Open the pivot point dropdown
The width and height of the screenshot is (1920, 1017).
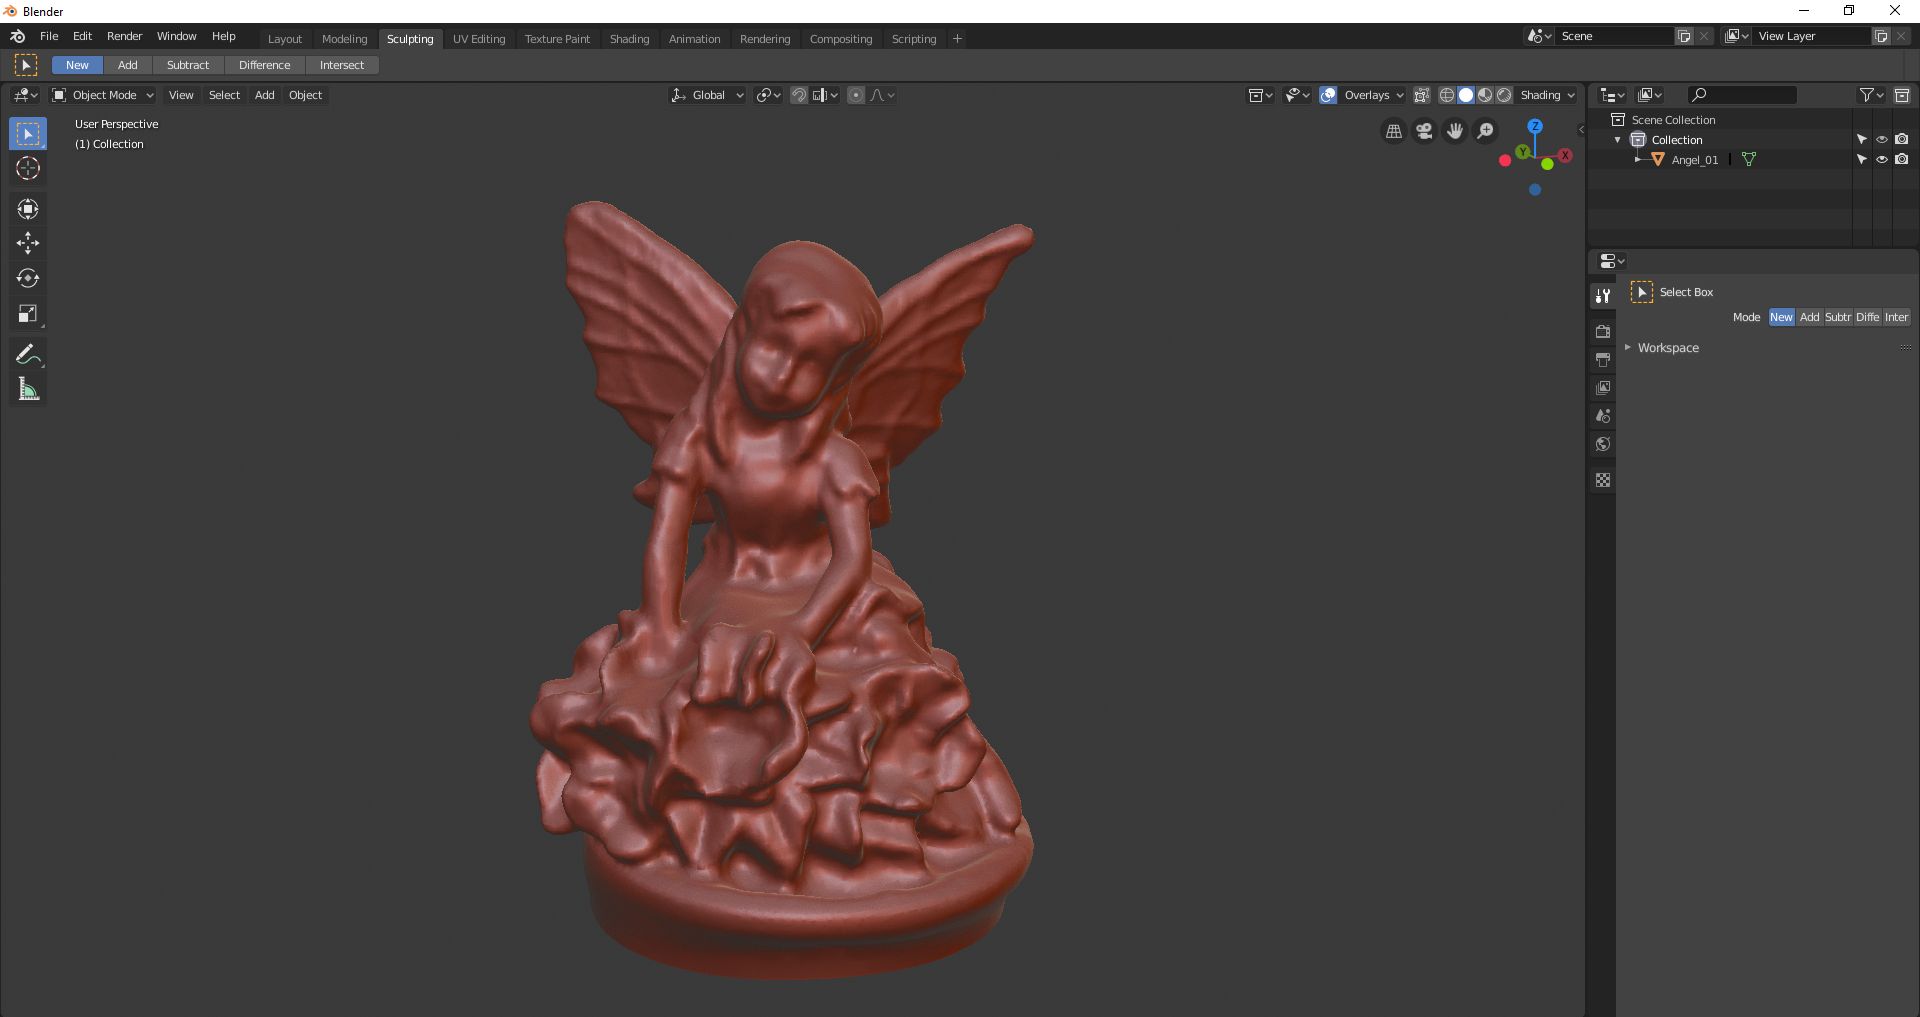pos(769,95)
